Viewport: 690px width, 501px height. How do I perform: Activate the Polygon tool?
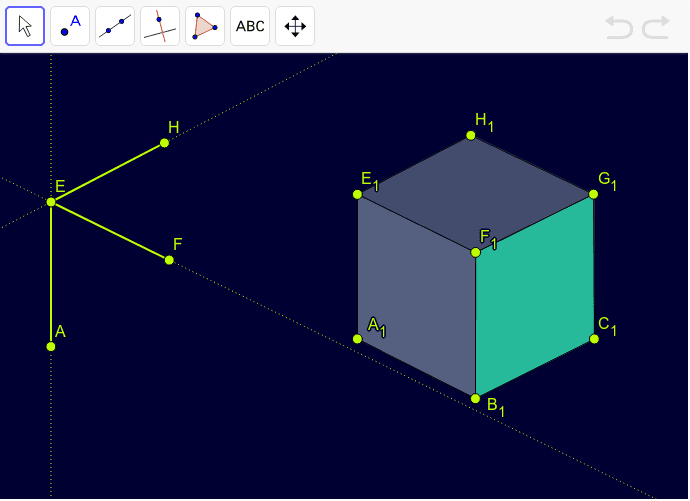tap(205, 26)
